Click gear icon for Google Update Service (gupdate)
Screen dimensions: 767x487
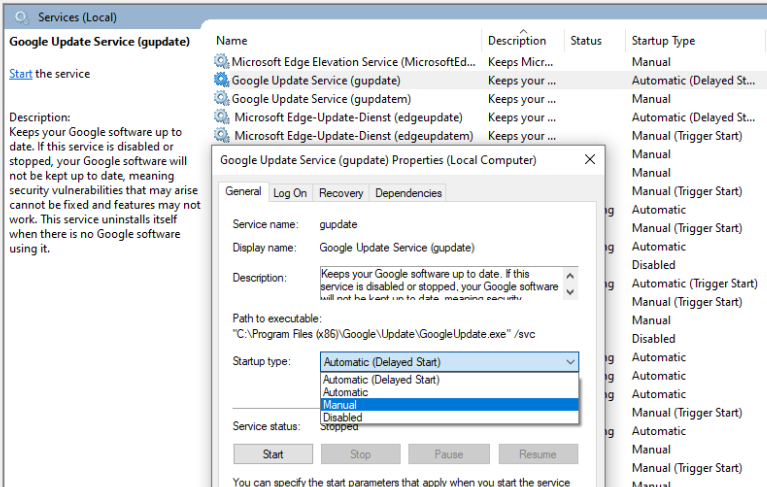click(221, 80)
